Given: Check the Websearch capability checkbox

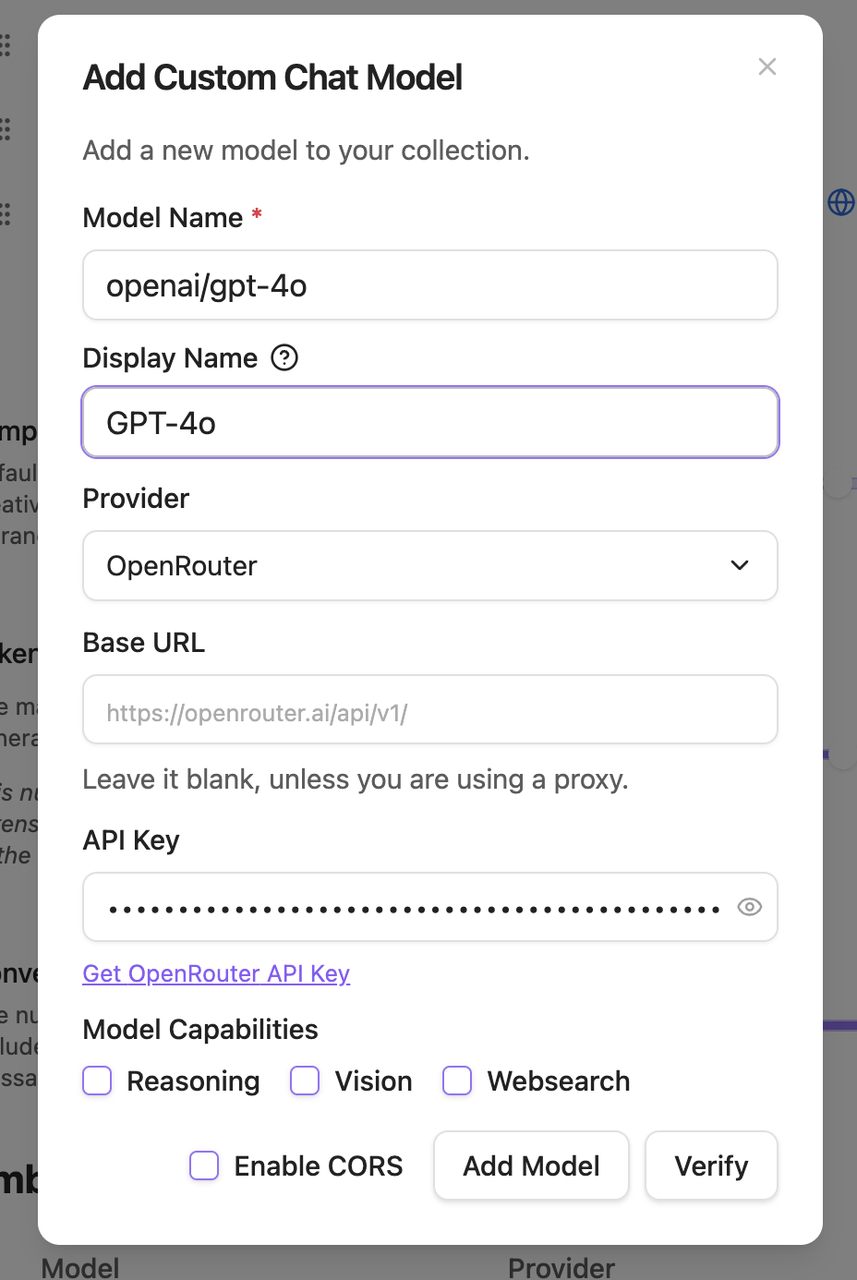Looking at the screenshot, I should 457,1081.
